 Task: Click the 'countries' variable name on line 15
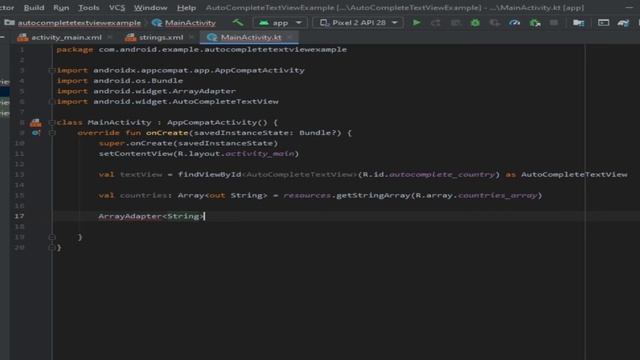coord(143,195)
